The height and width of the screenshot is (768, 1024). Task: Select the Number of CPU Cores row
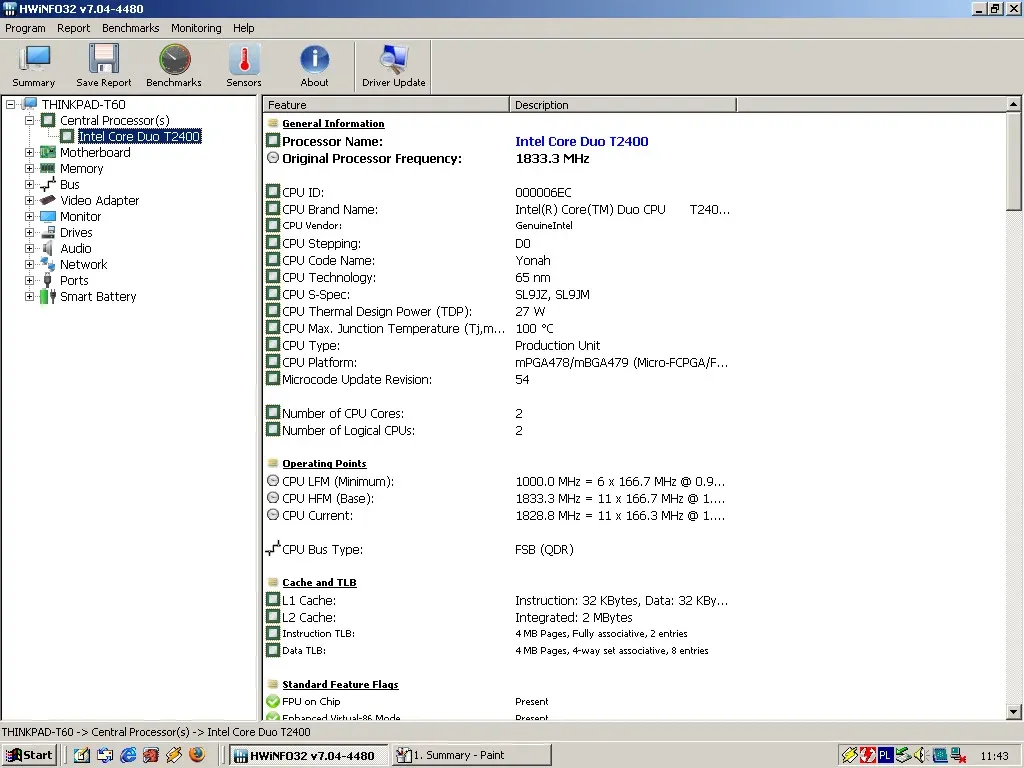tap(499, 413)
